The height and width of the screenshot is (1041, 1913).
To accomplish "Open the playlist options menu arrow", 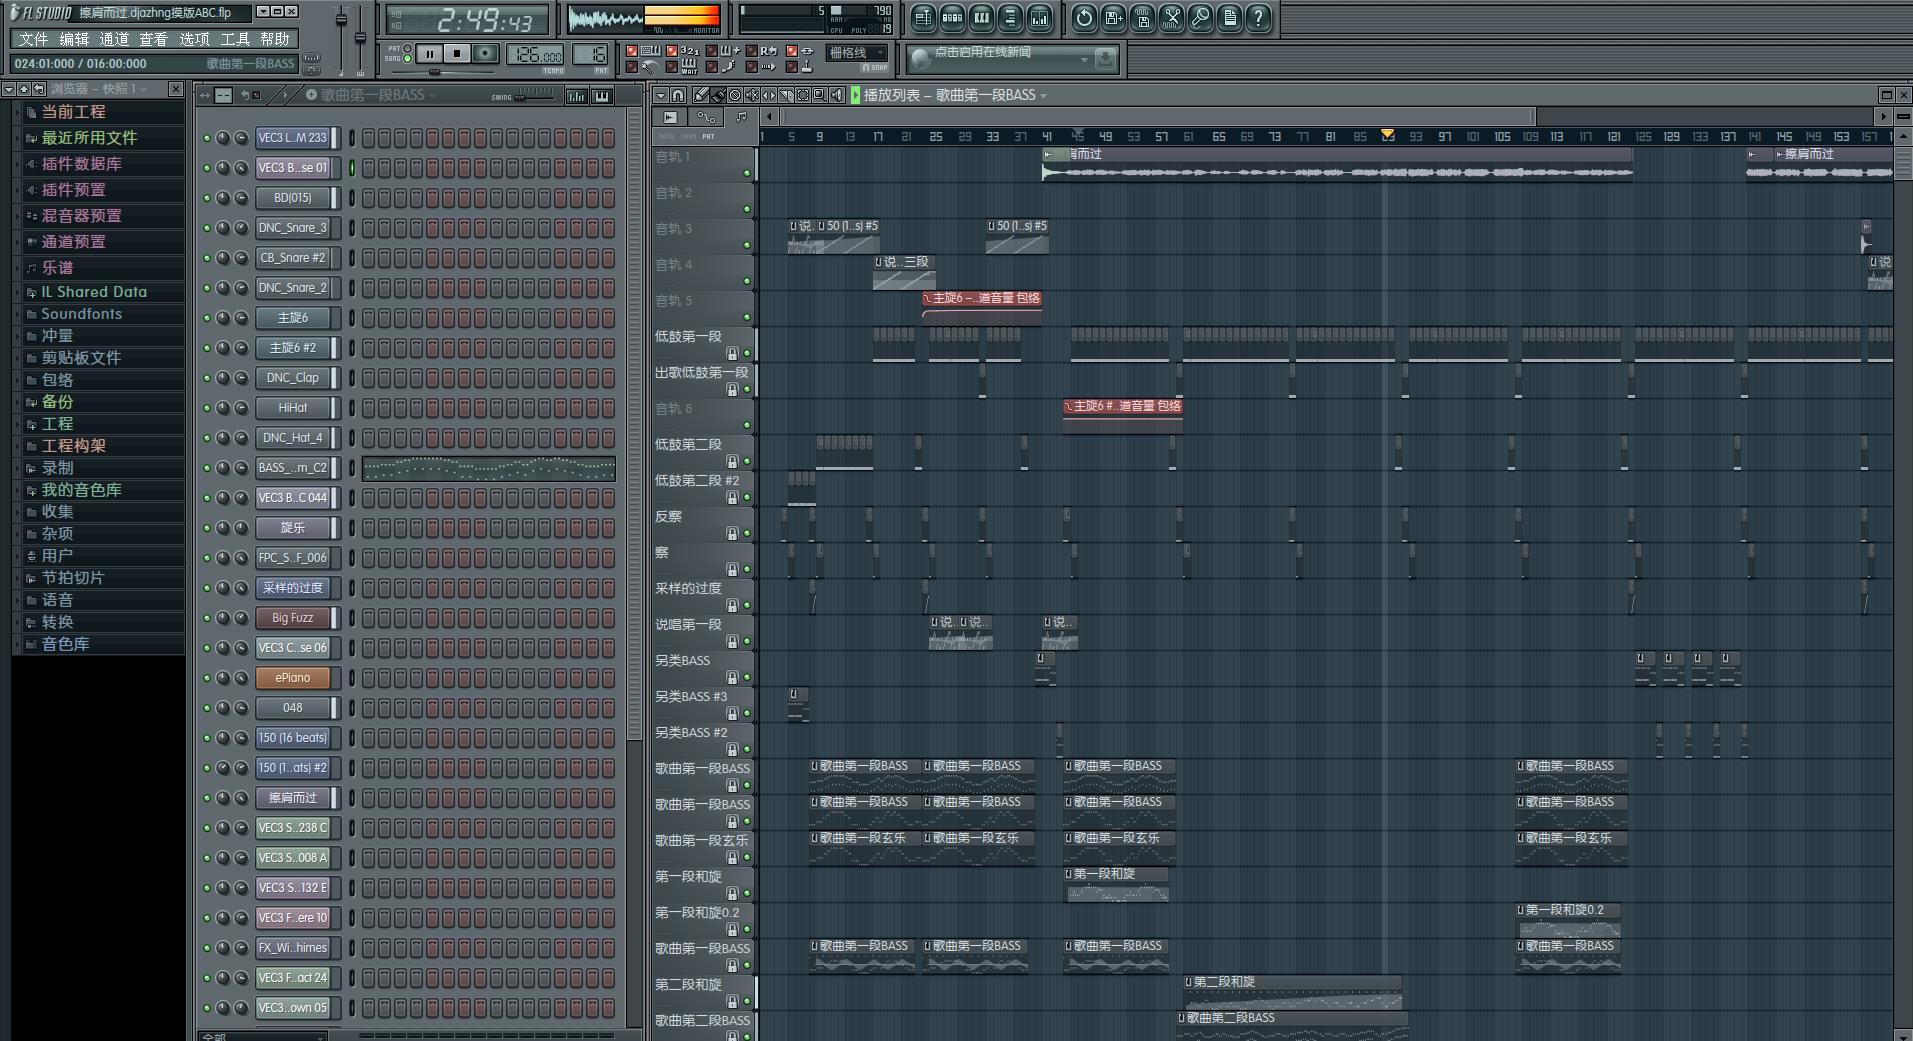I will coord(661,95).
